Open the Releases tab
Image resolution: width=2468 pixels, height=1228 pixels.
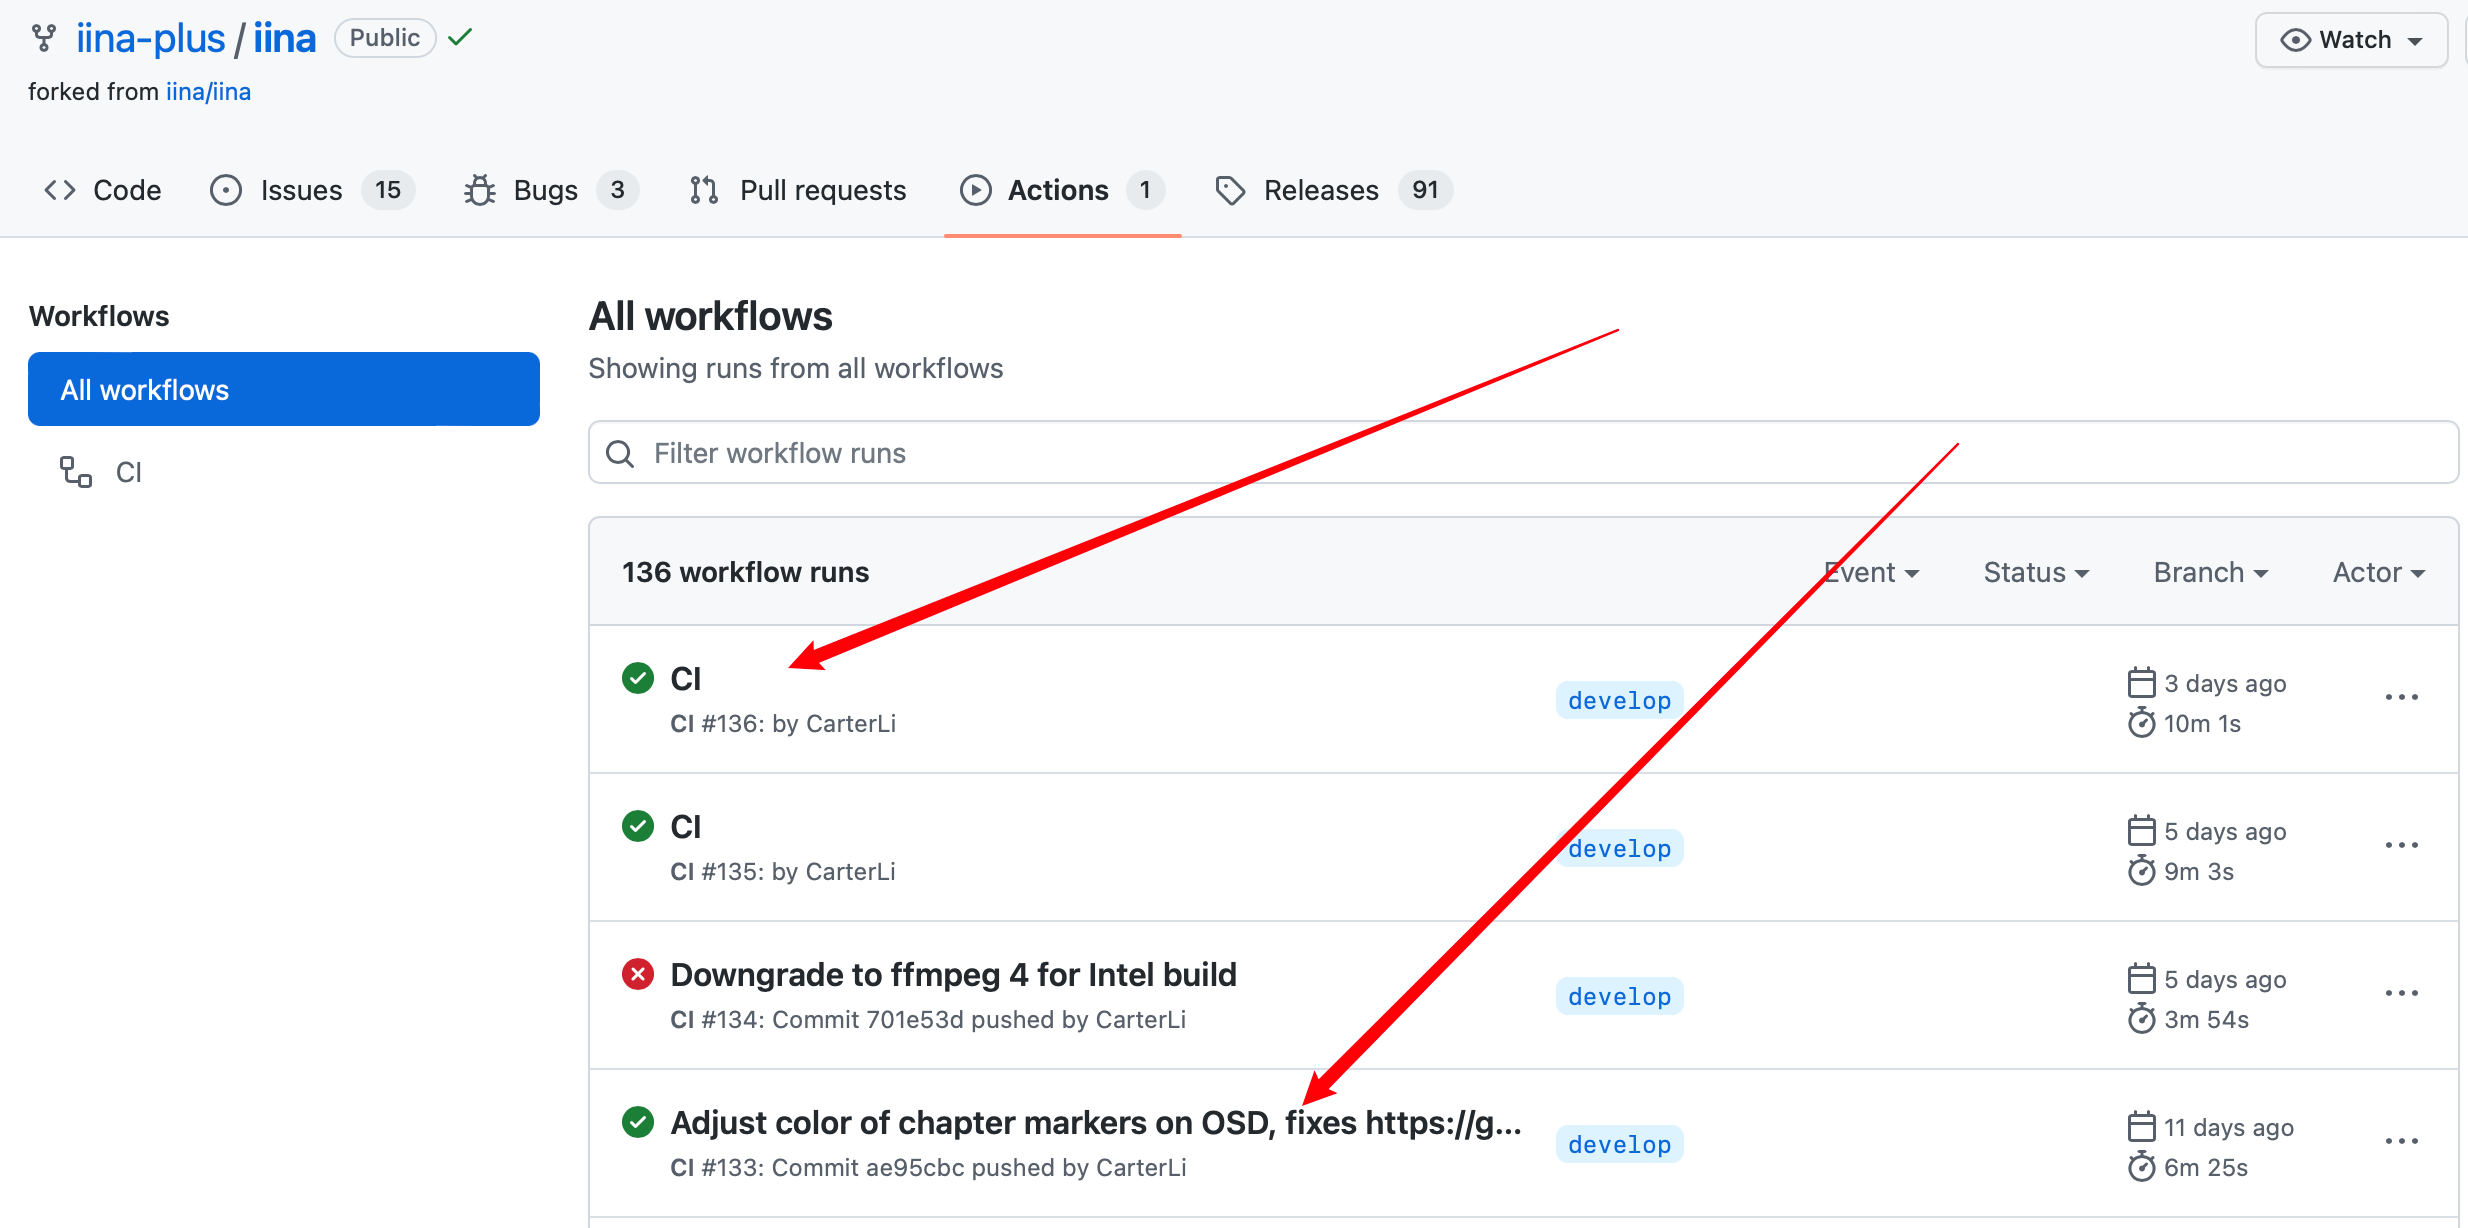pyautogui.click(x=1320, y=190)
